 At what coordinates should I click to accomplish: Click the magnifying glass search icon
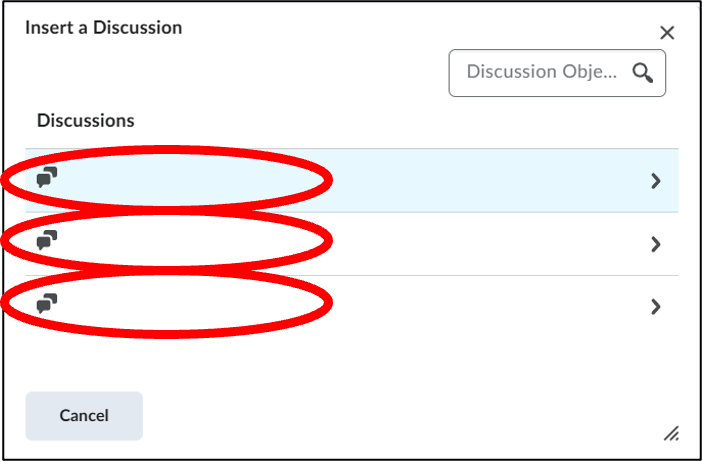642,73
